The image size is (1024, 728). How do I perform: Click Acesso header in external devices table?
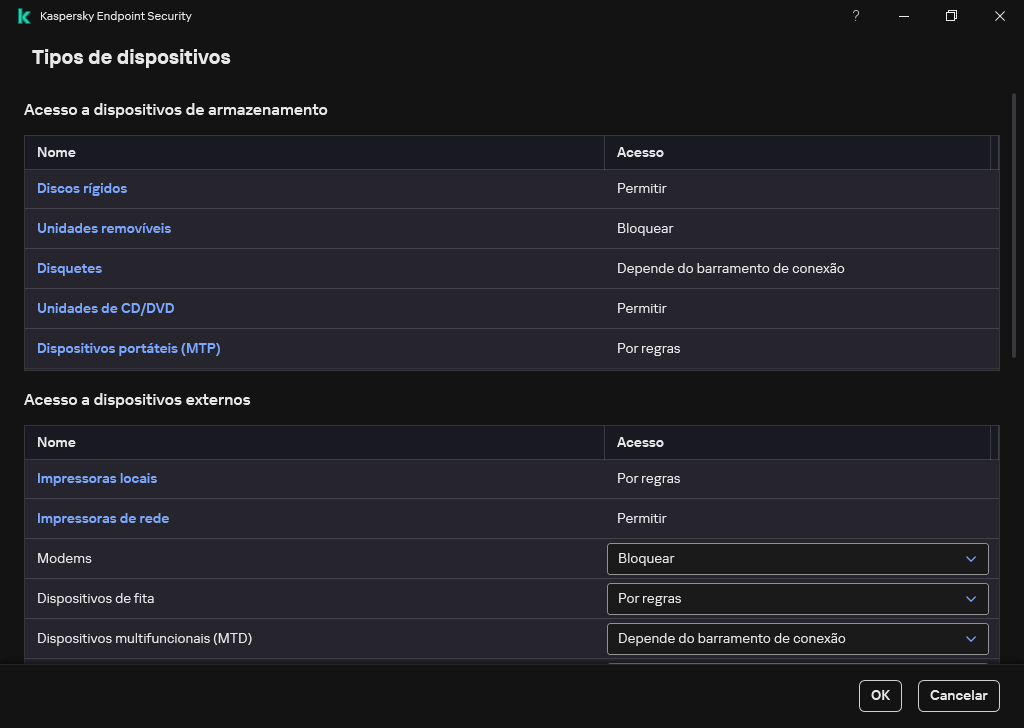click(640, 442)
